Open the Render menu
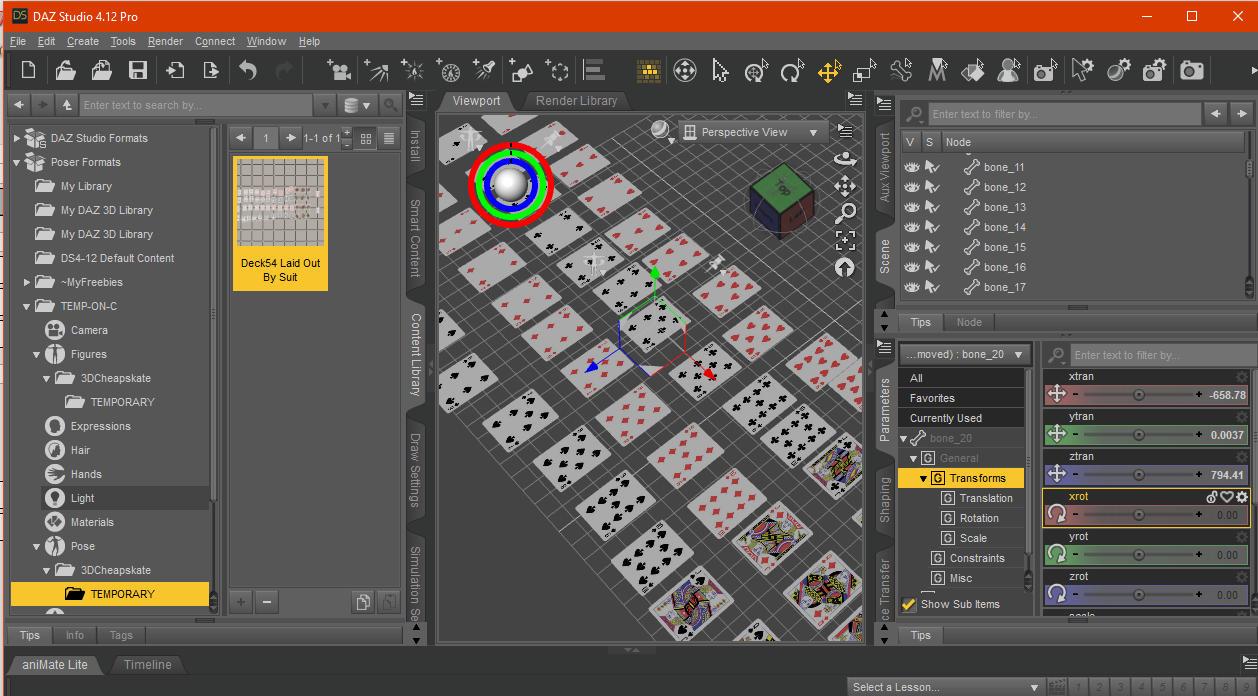 tap(165, 41)
